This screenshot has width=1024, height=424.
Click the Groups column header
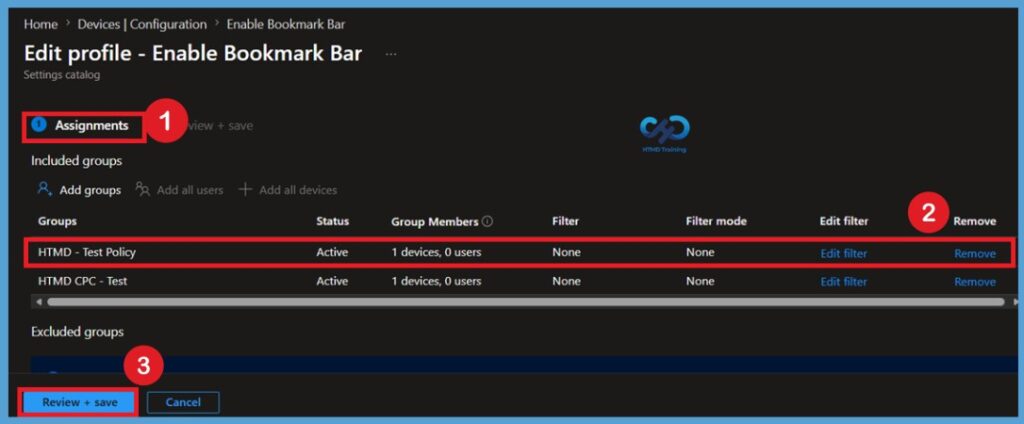click(x=57, y=221)
